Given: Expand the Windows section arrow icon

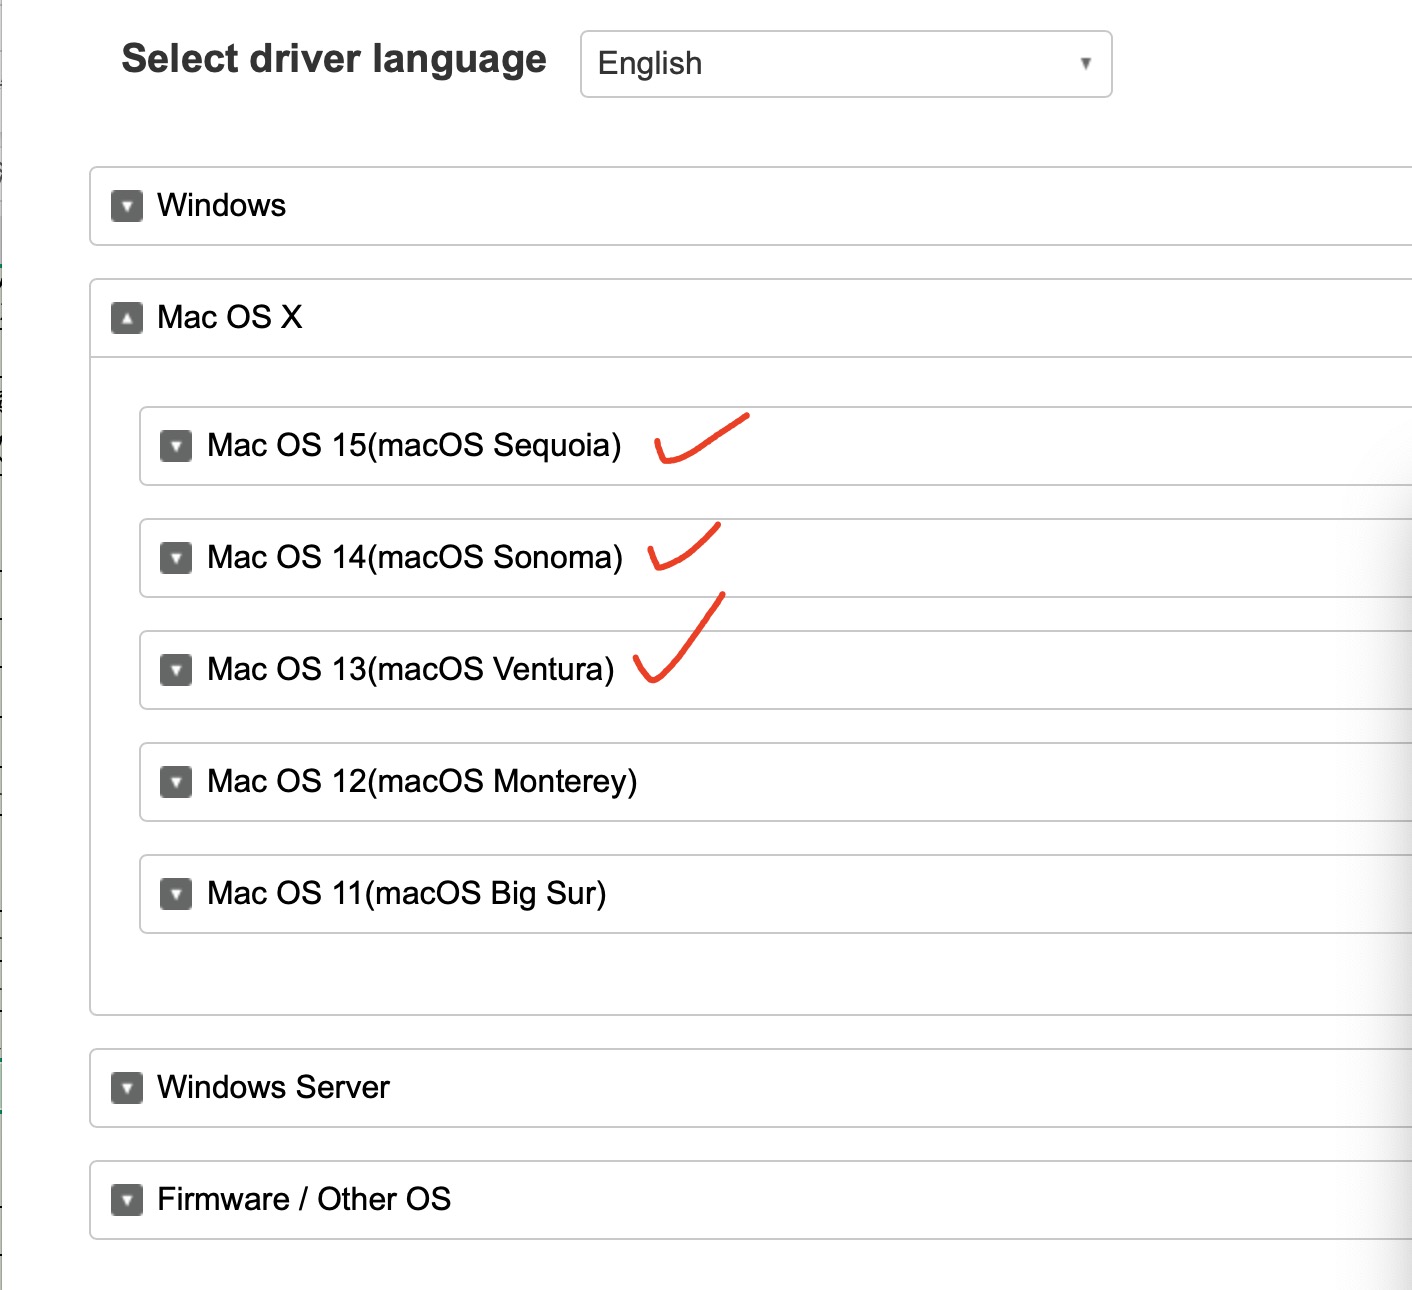Looking at the screenshot, I should point(127,206).
